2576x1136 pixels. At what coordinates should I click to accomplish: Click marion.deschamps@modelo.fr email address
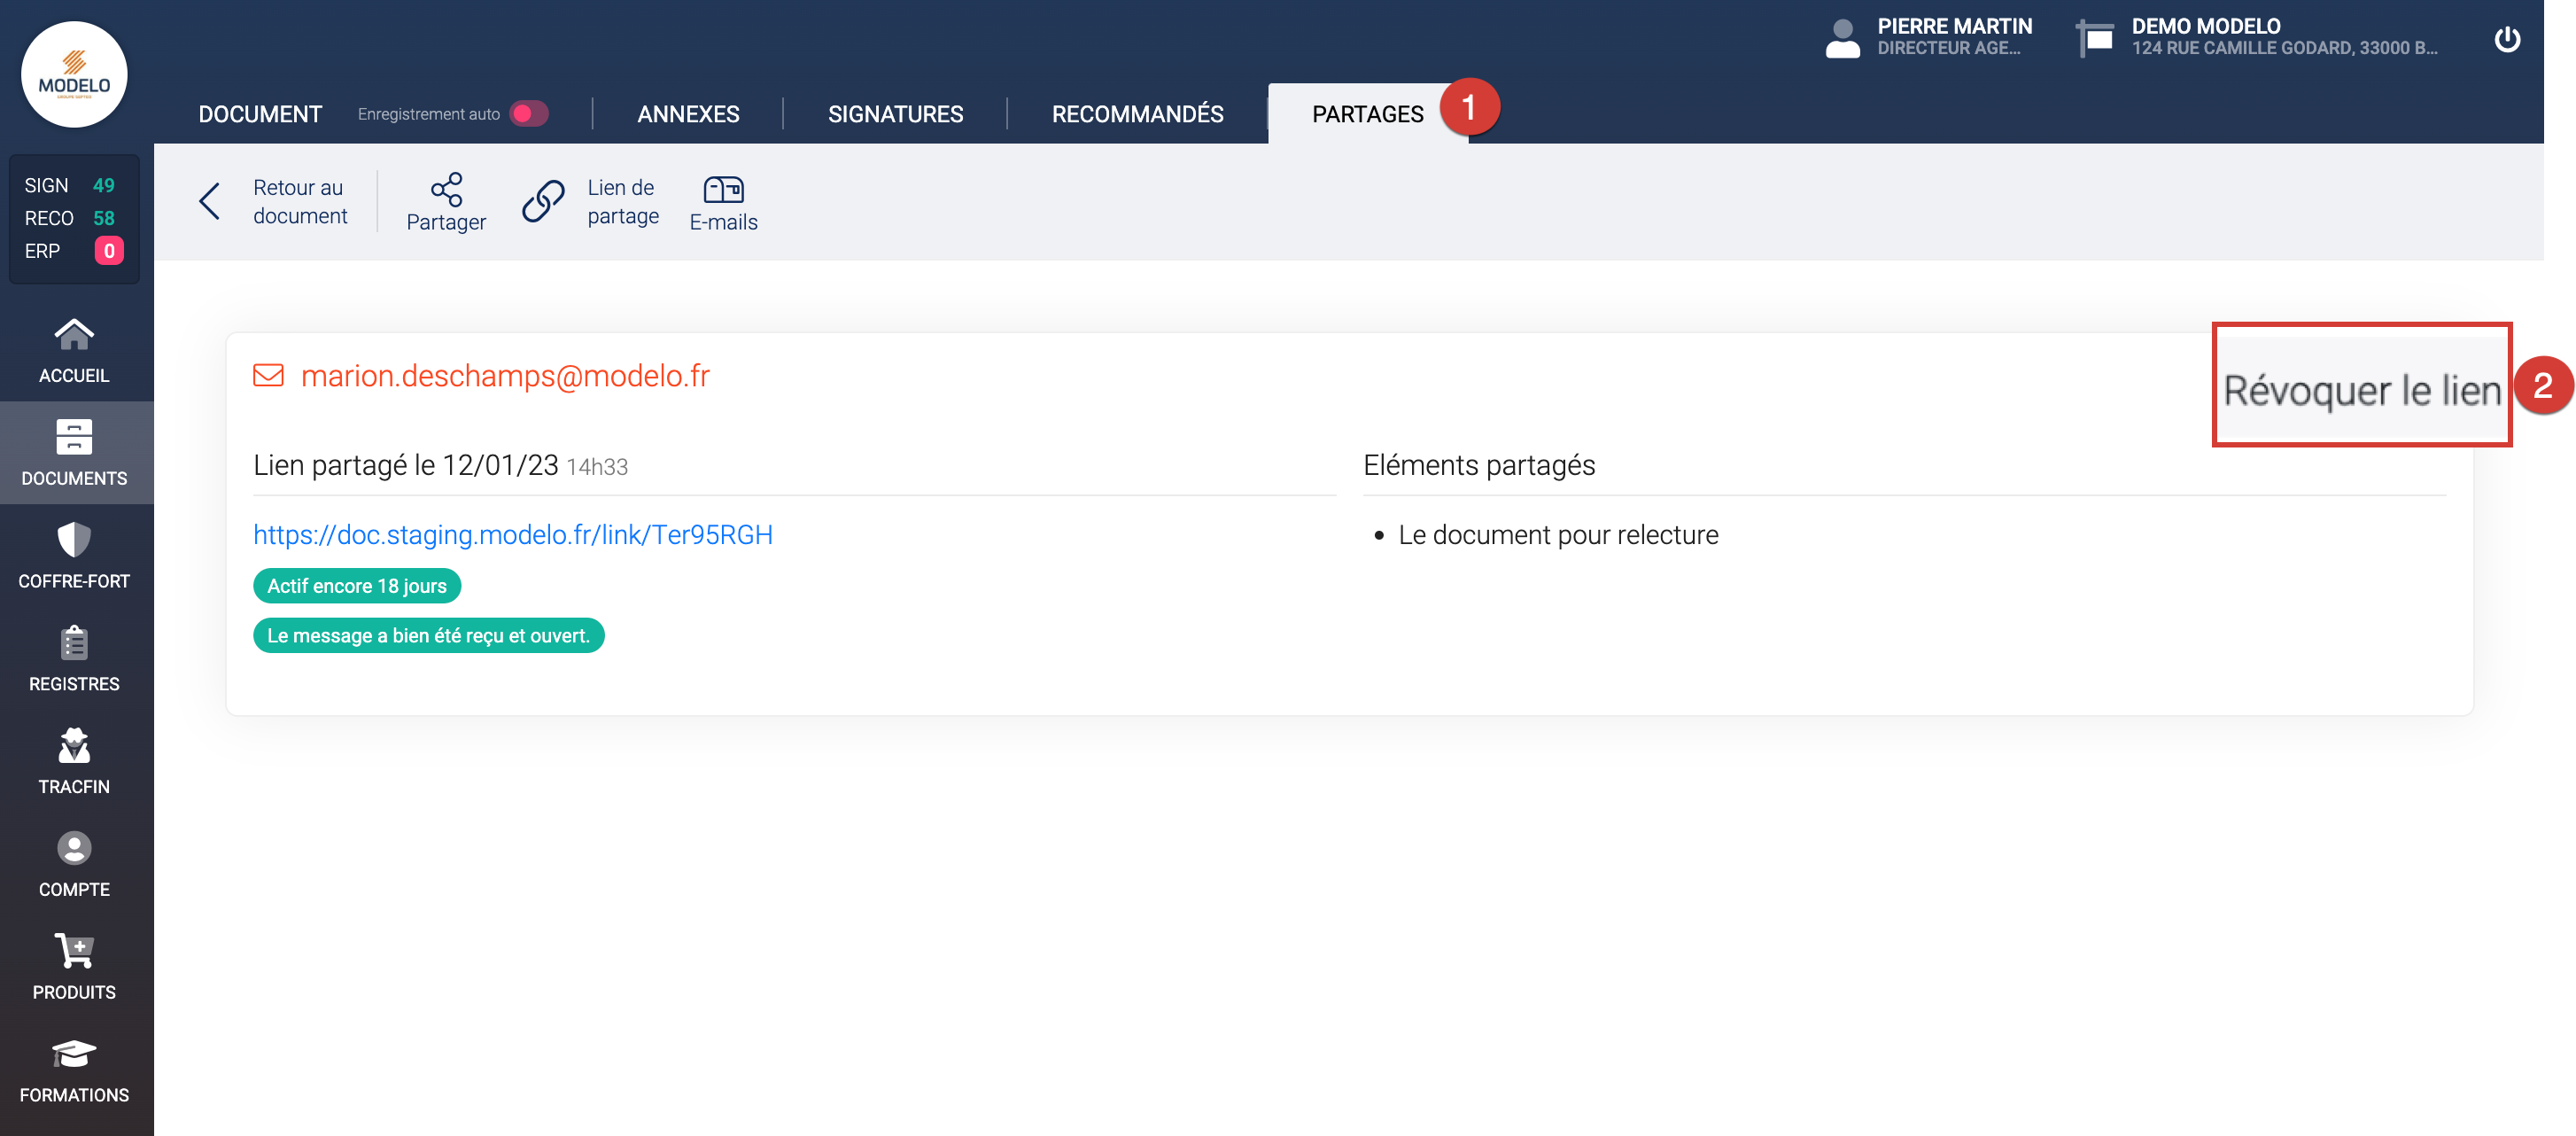[505, 376]
